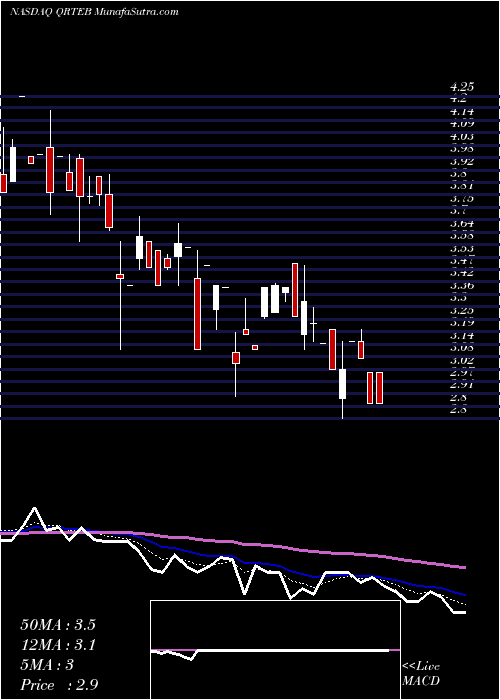Image resolution: width=500 pixels, height=700 pixels.
Task: Click the 4.09 price axis label
Action: pos(462,124)
